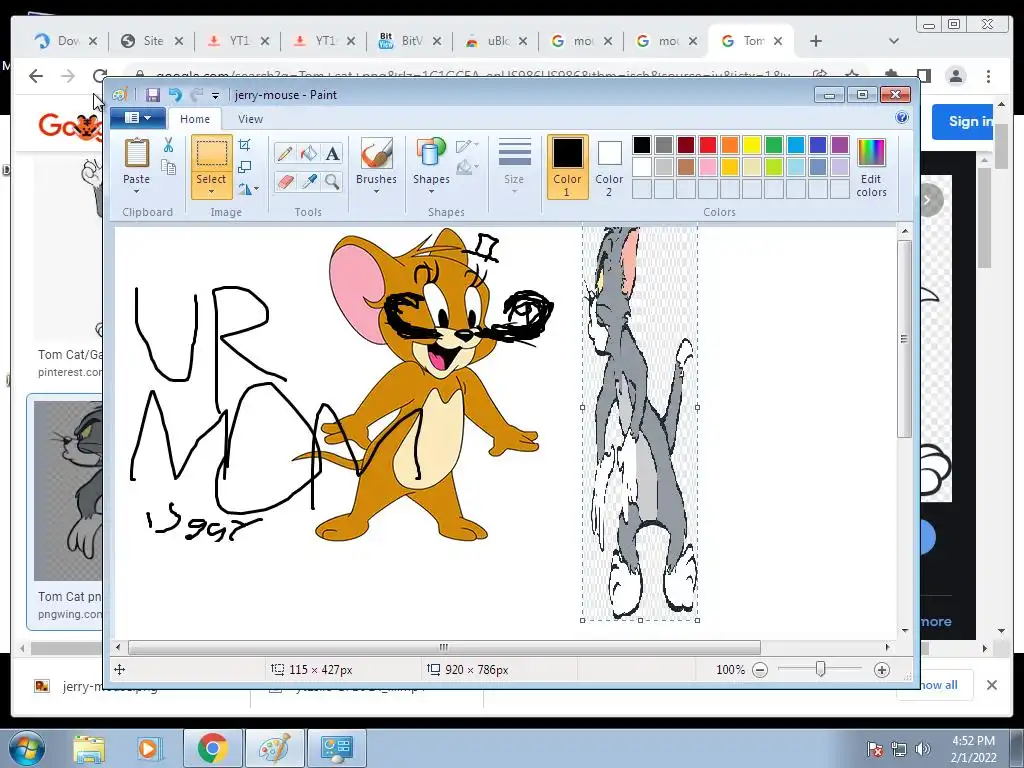Screen dimensions: 1024x768
Task: Click the Cut scissors icon
Action: (x=168, y=145)
